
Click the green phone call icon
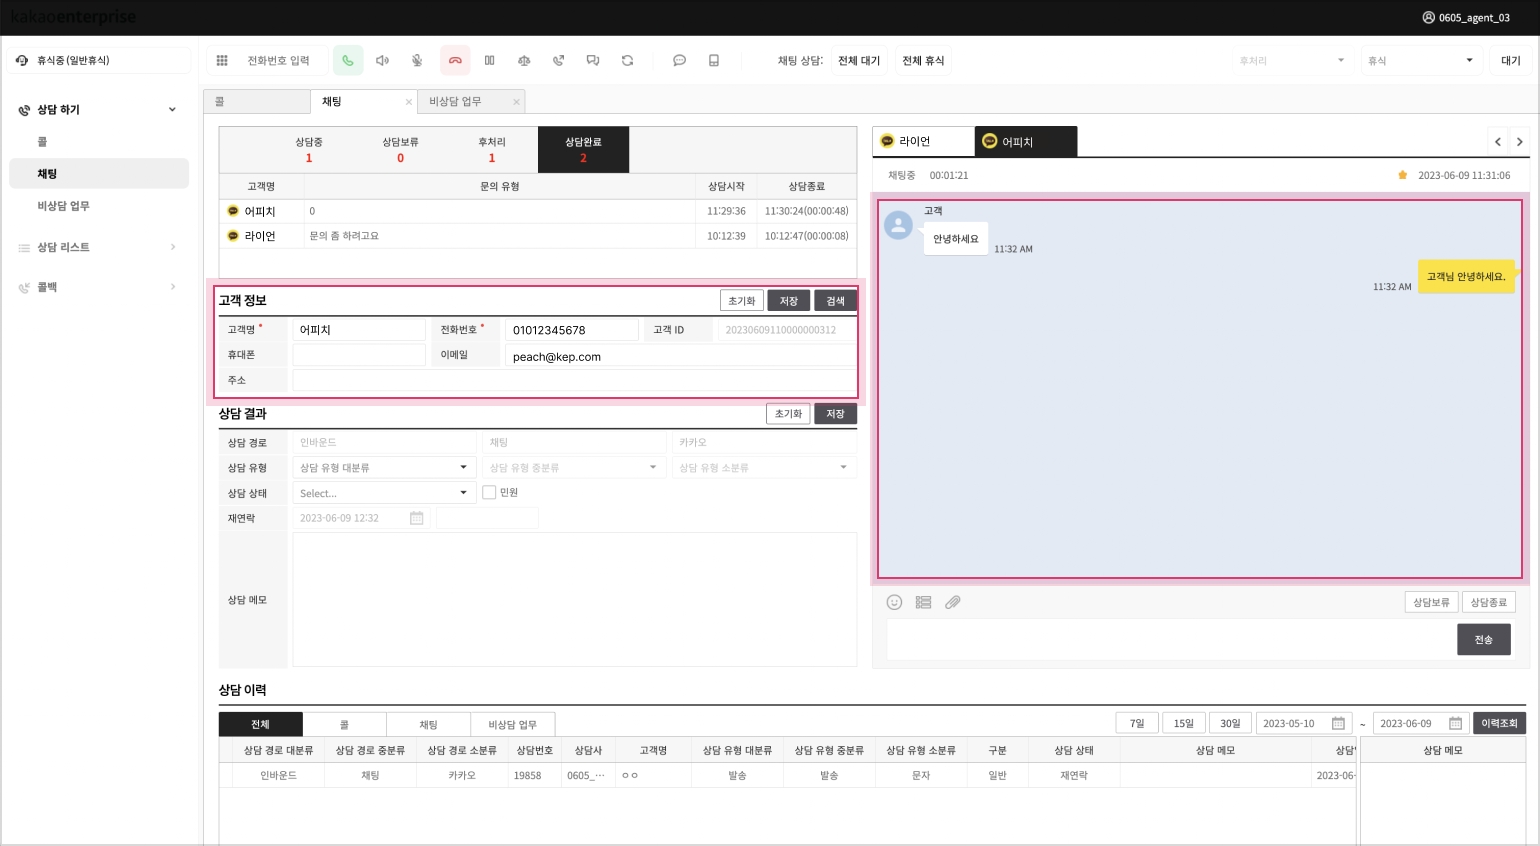(348, 61)
